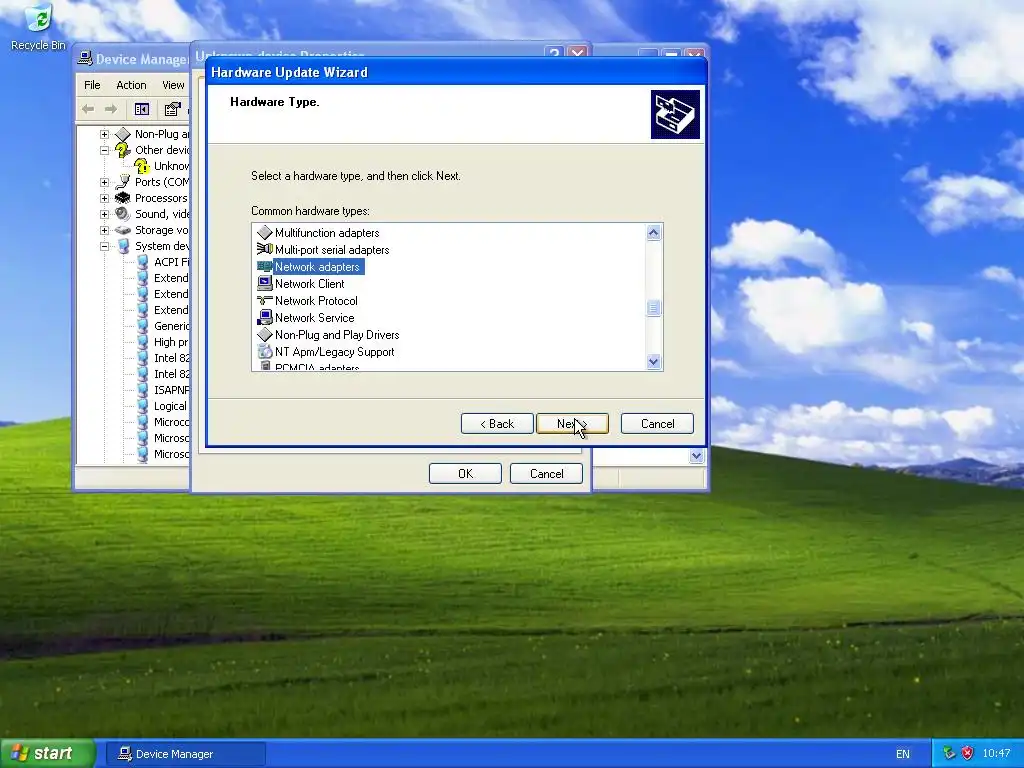Click the Multifunction adapters diamond icon

tap(264, 232)
